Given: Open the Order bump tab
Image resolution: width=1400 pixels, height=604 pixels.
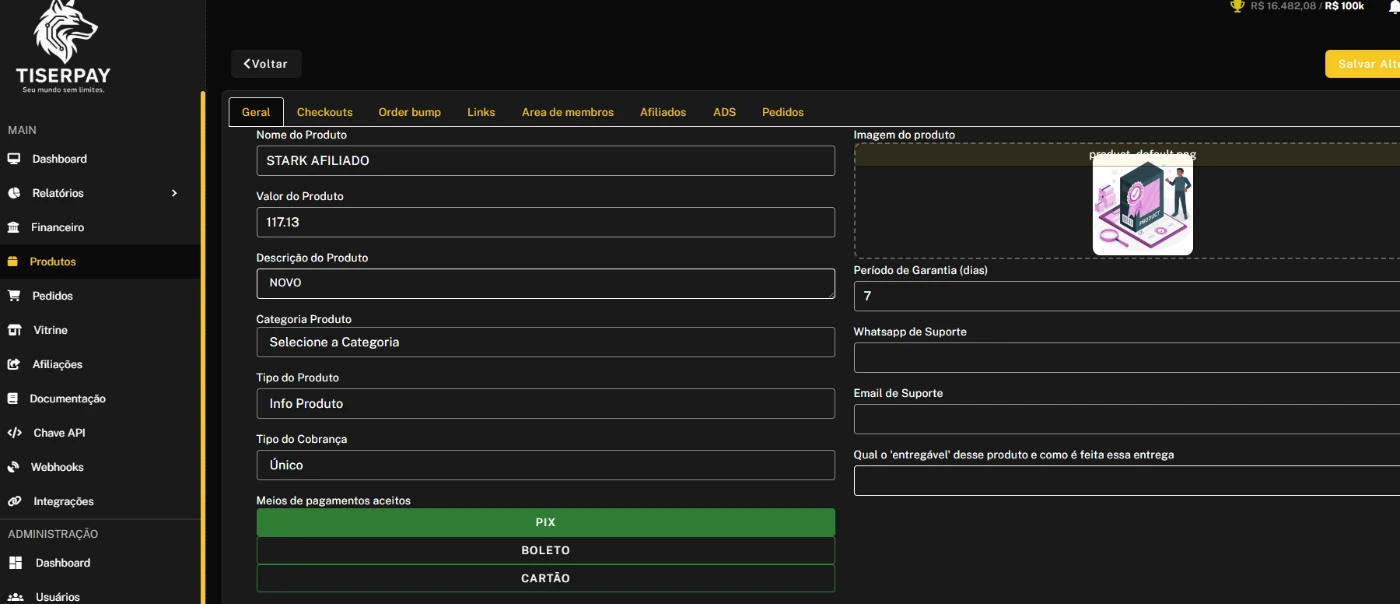Looking at the screenshot, I should [409, 112].
